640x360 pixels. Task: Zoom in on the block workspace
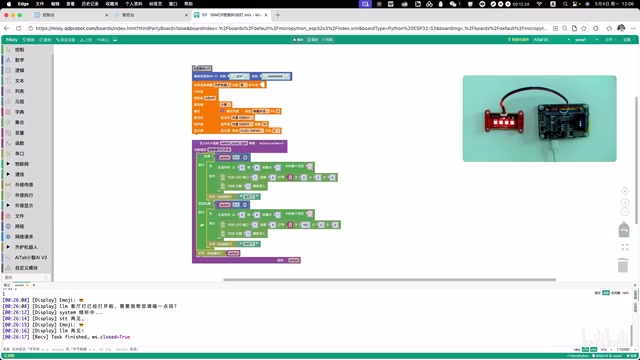point(625,202)
